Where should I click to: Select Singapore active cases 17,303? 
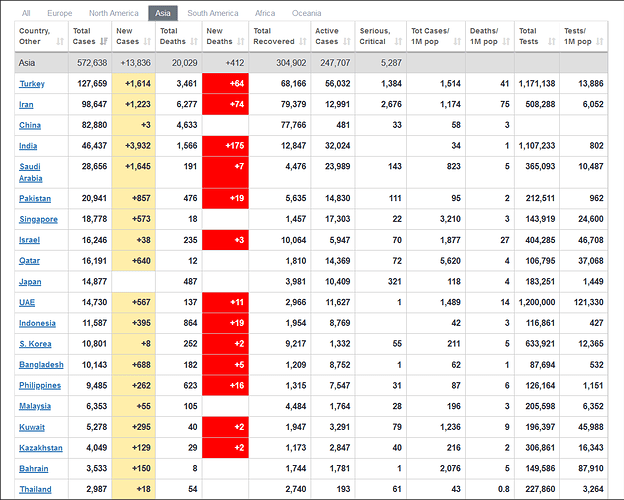coord(337,219)
